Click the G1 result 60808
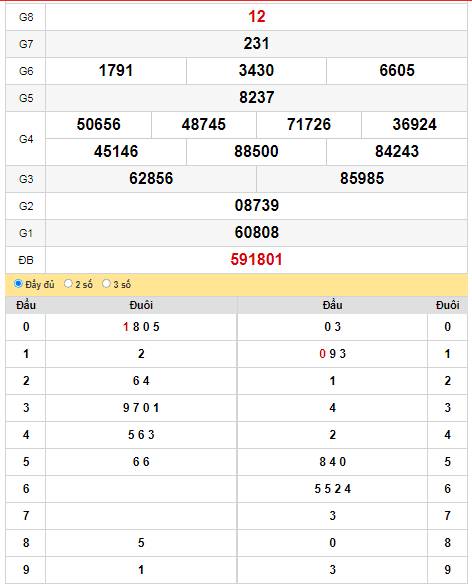Screen dimensions: 472x588 click(x=257, y=233)
